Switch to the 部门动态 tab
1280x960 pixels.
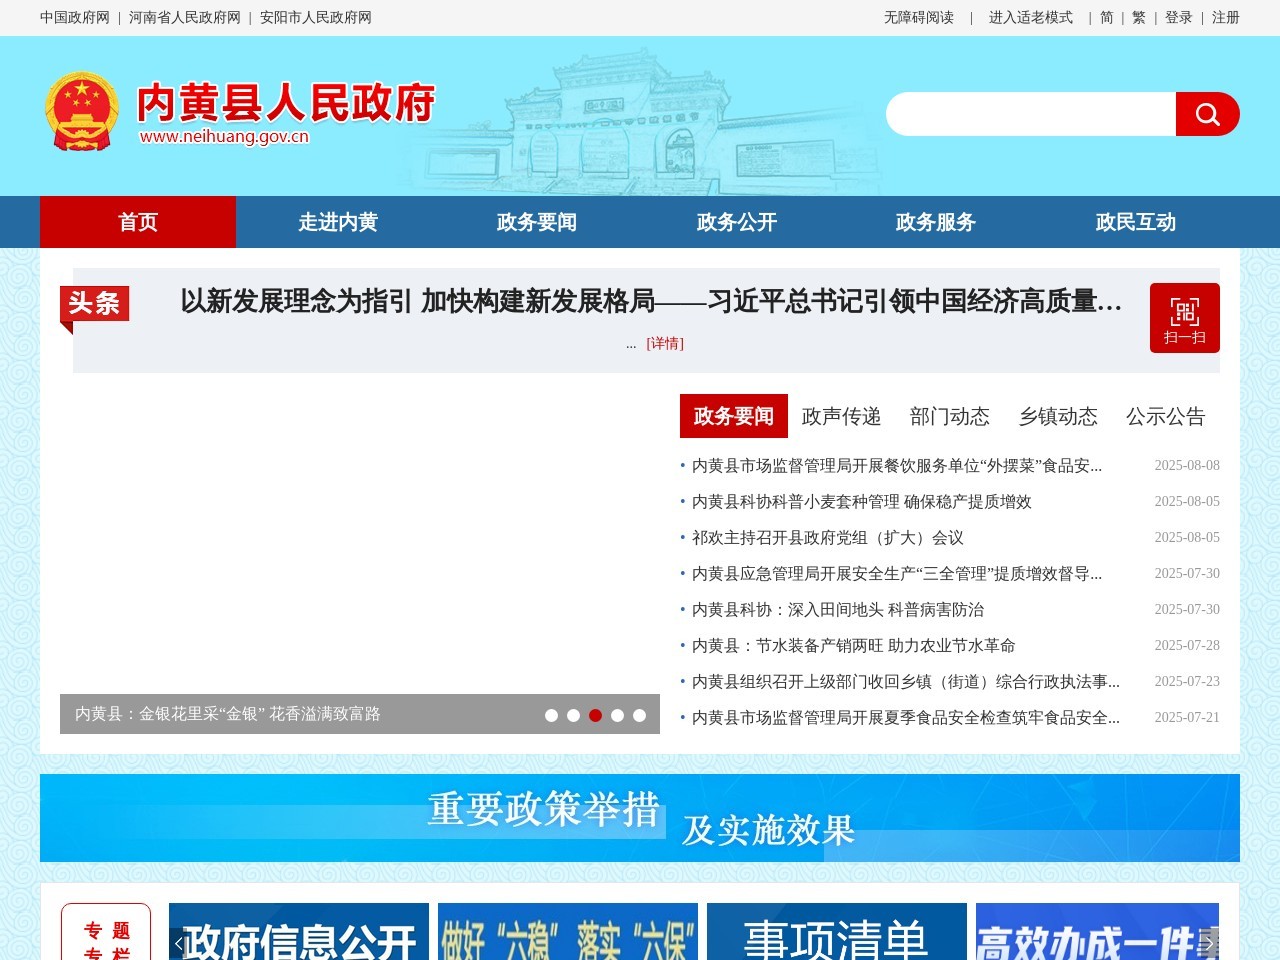(950, 416)
